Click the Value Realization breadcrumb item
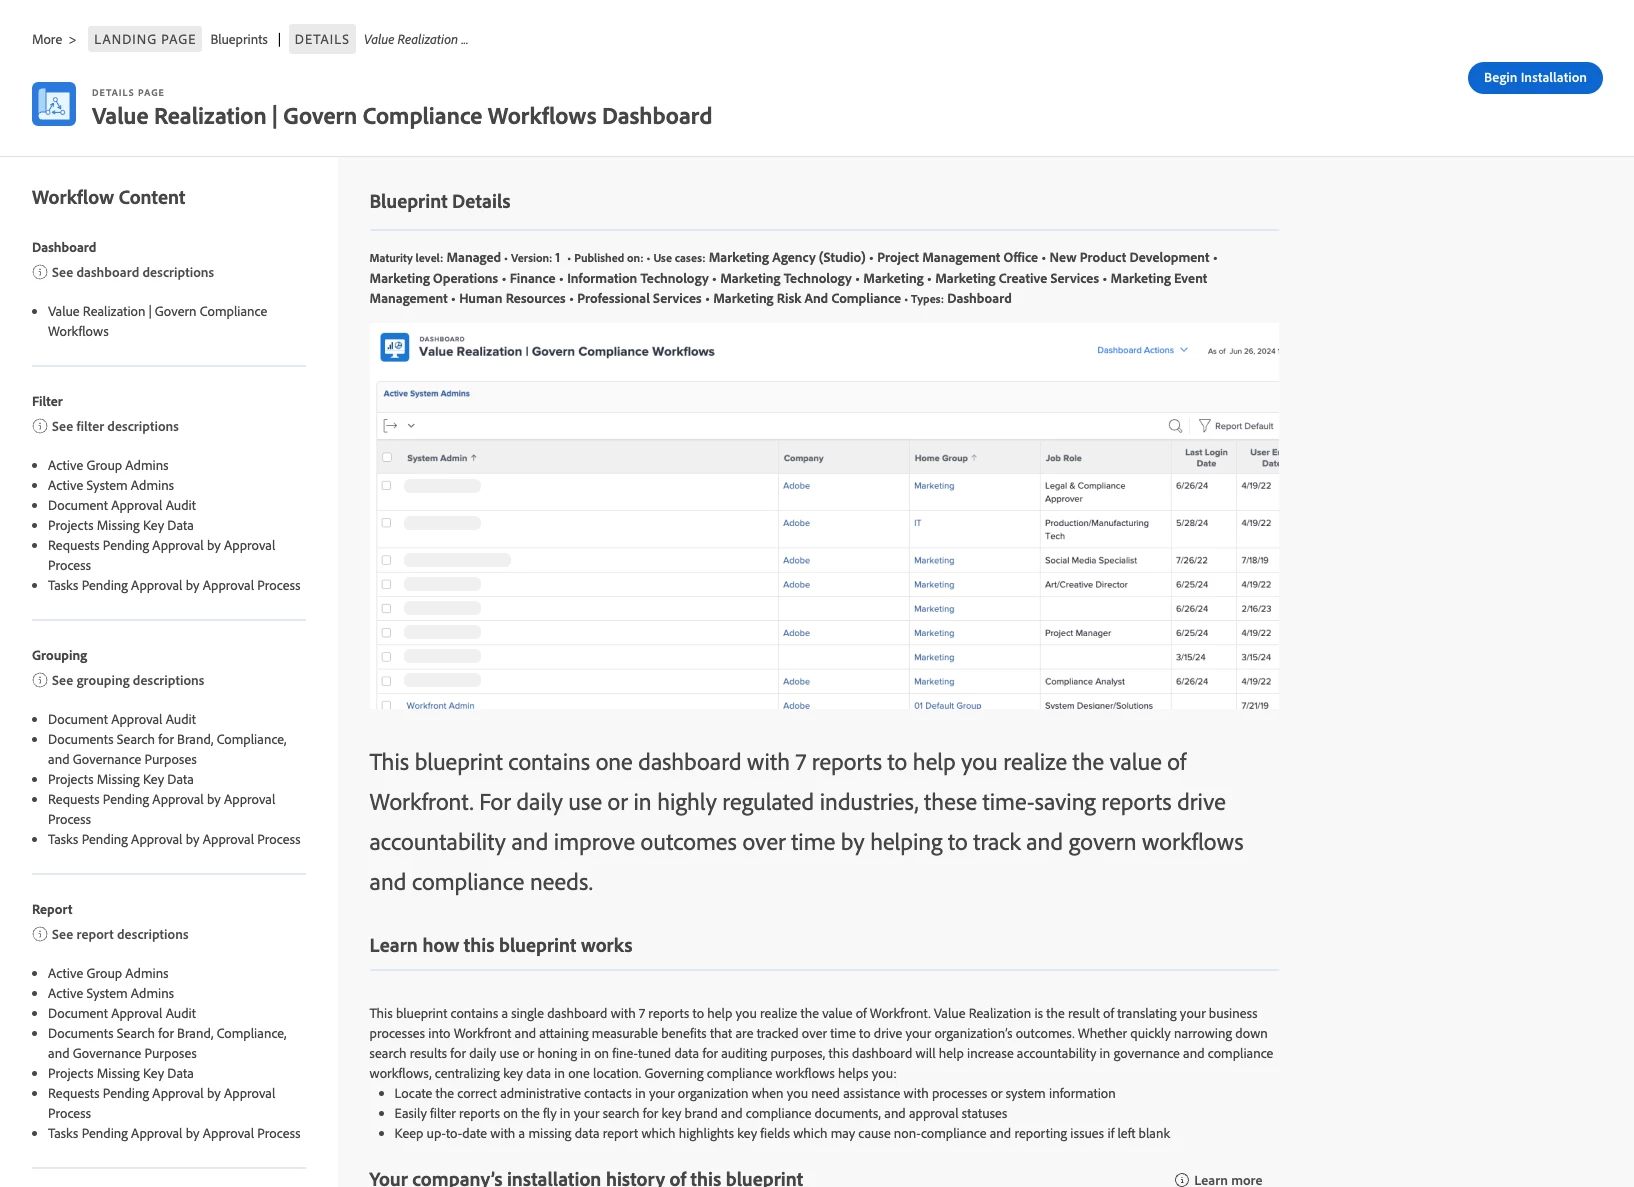Screen dimensions: 1634x1187 coord(415,40)
